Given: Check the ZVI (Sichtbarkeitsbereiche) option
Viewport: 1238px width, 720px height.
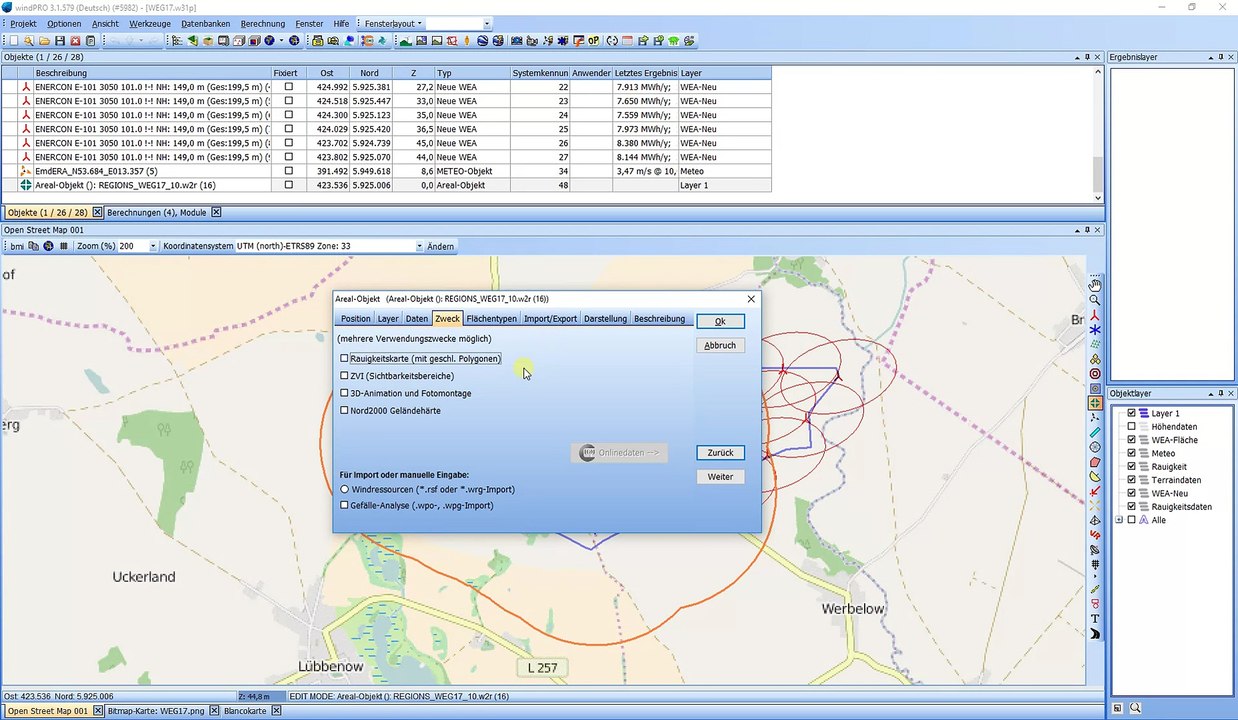Looking at the screenshot, I should (344, 376).
